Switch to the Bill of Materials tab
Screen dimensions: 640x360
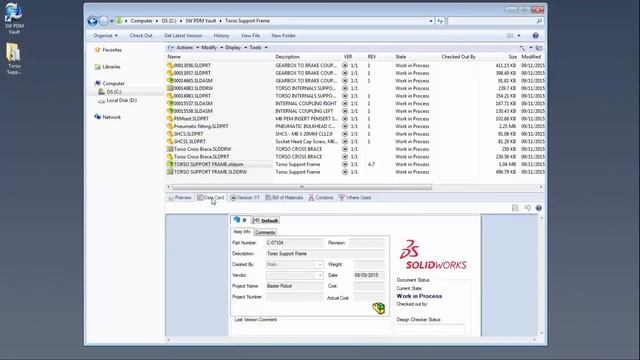click(284, 198)
